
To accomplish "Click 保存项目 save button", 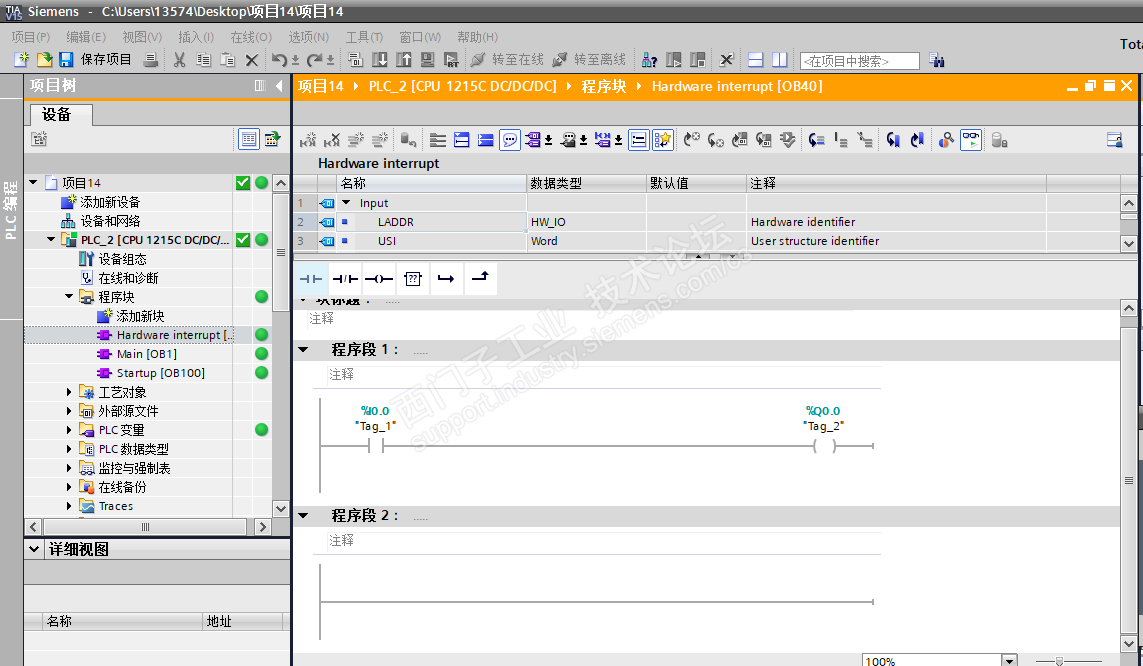I will coord(96,60).
